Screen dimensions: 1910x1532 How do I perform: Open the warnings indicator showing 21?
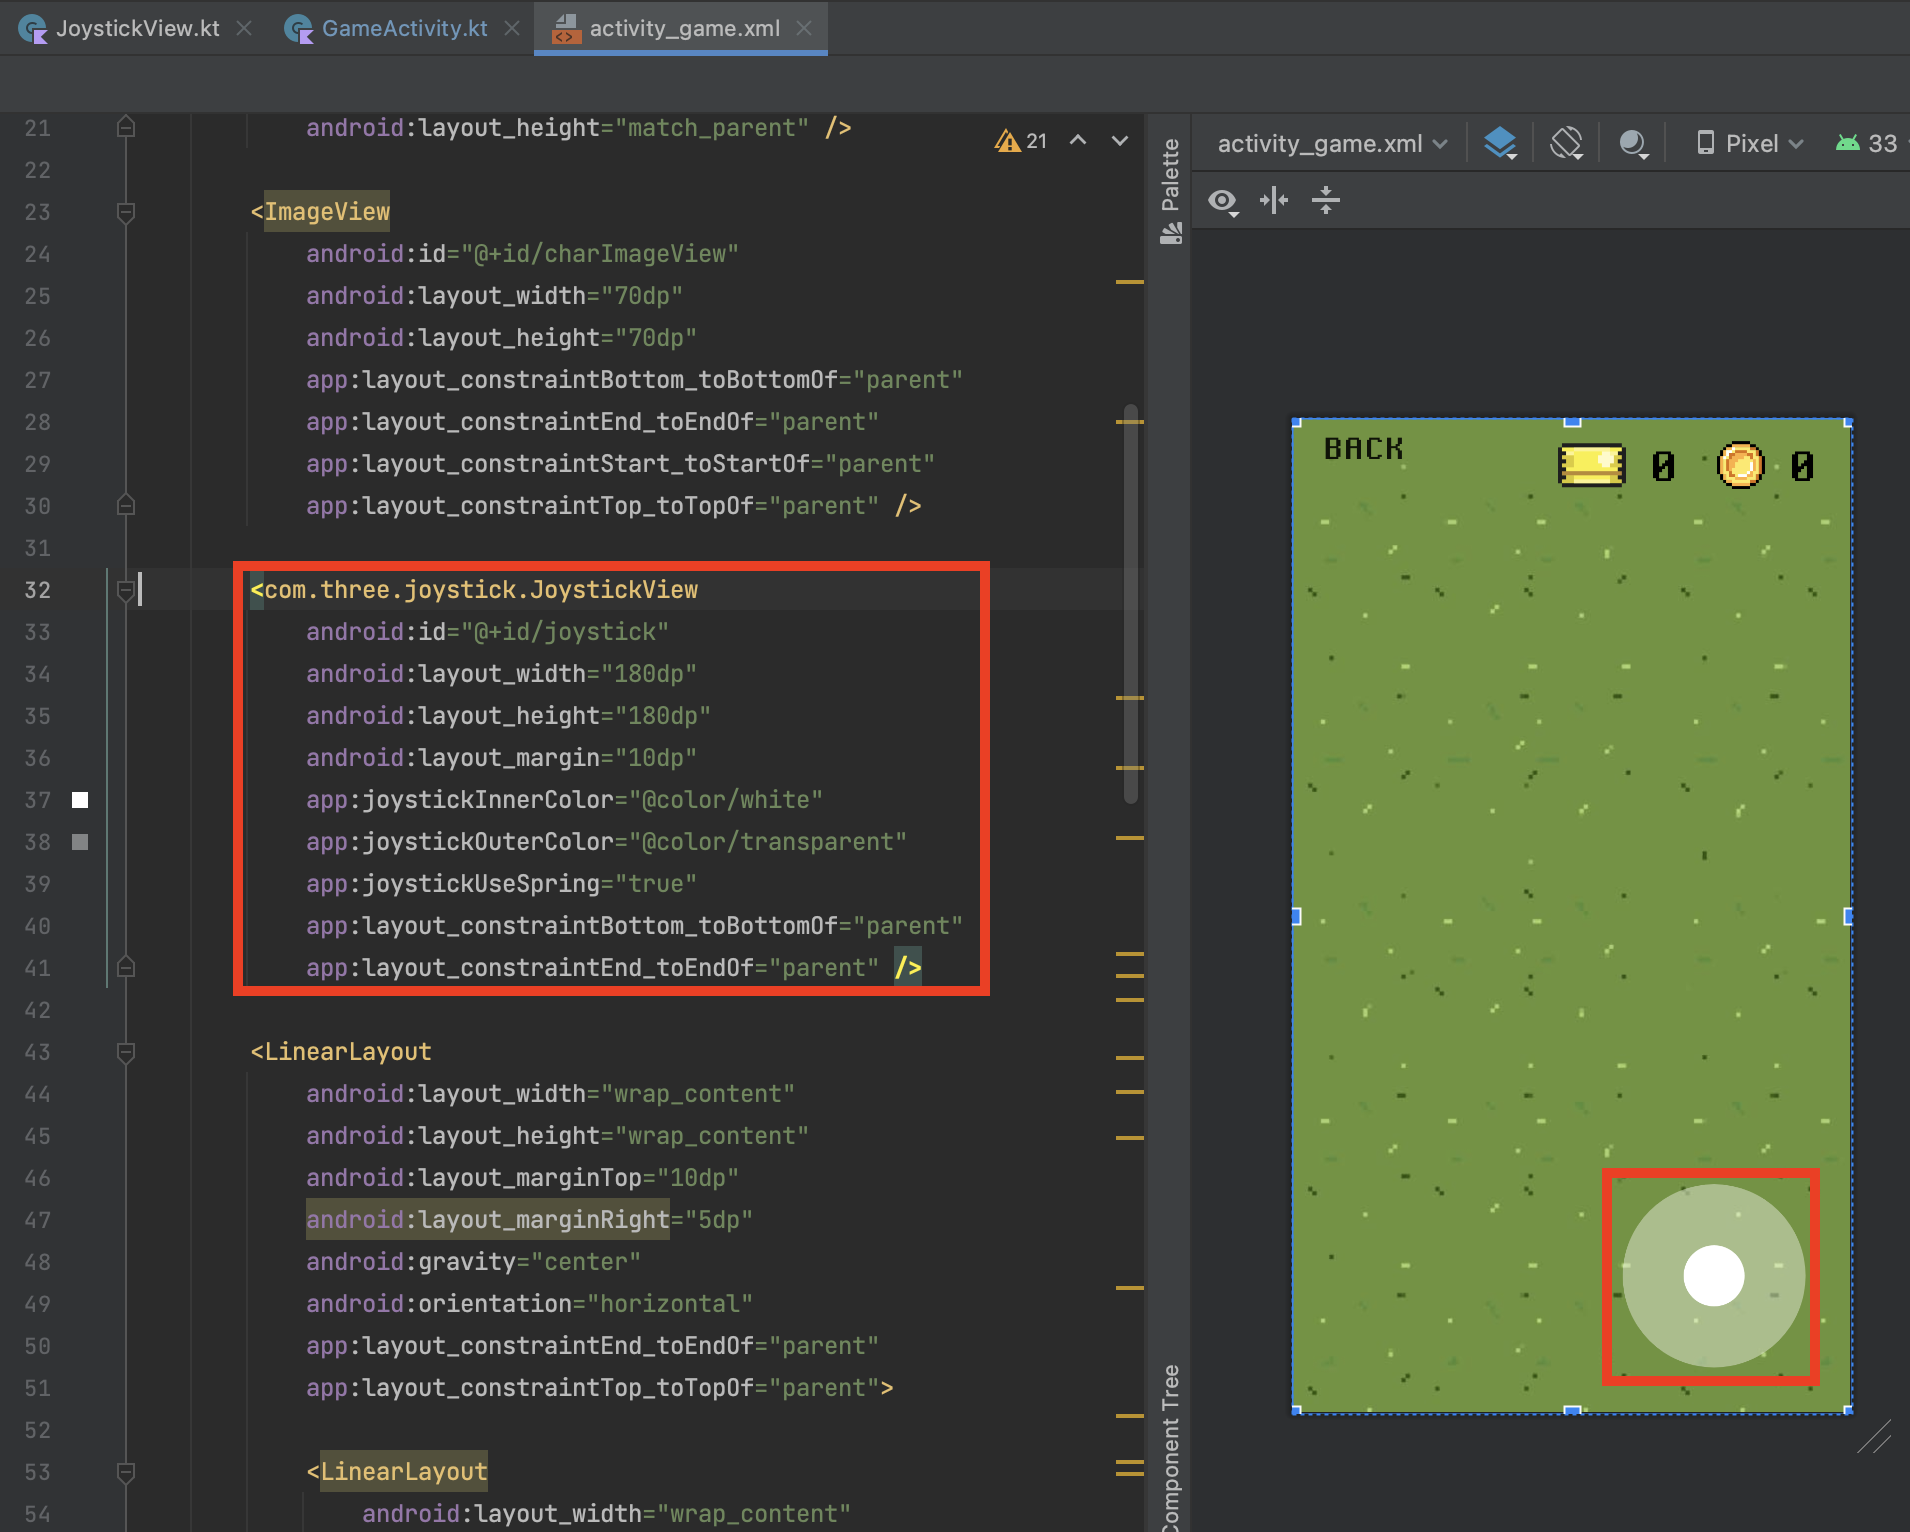point(1020,141)
